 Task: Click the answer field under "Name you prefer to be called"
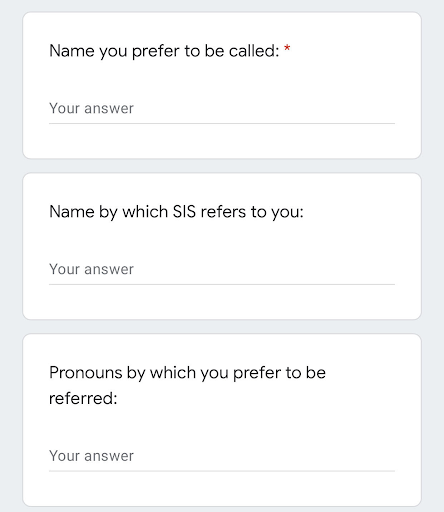point(222,109)
